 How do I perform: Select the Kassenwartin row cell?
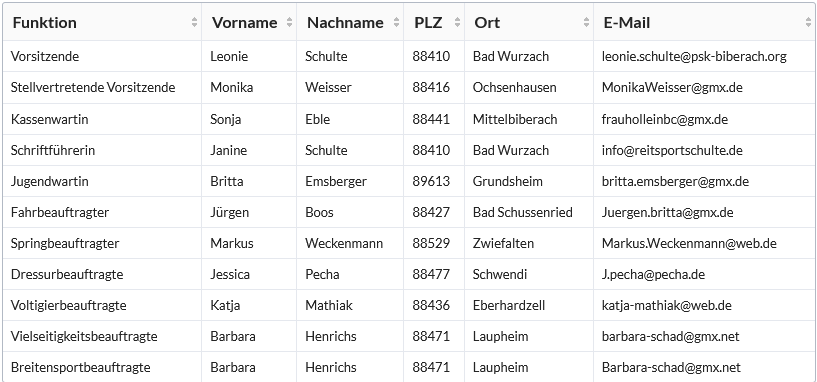point(102,119)
